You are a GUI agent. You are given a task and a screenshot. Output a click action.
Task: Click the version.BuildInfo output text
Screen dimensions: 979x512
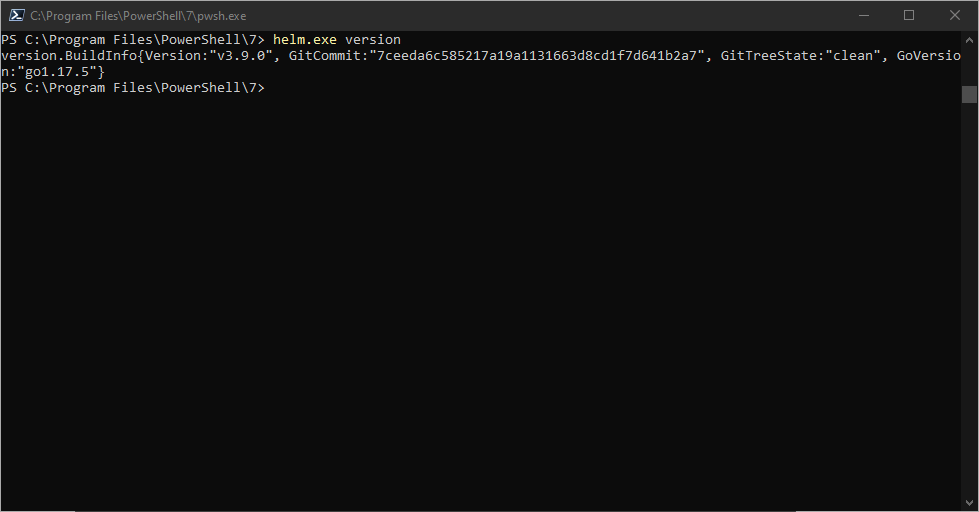click(x=69, y=56)
